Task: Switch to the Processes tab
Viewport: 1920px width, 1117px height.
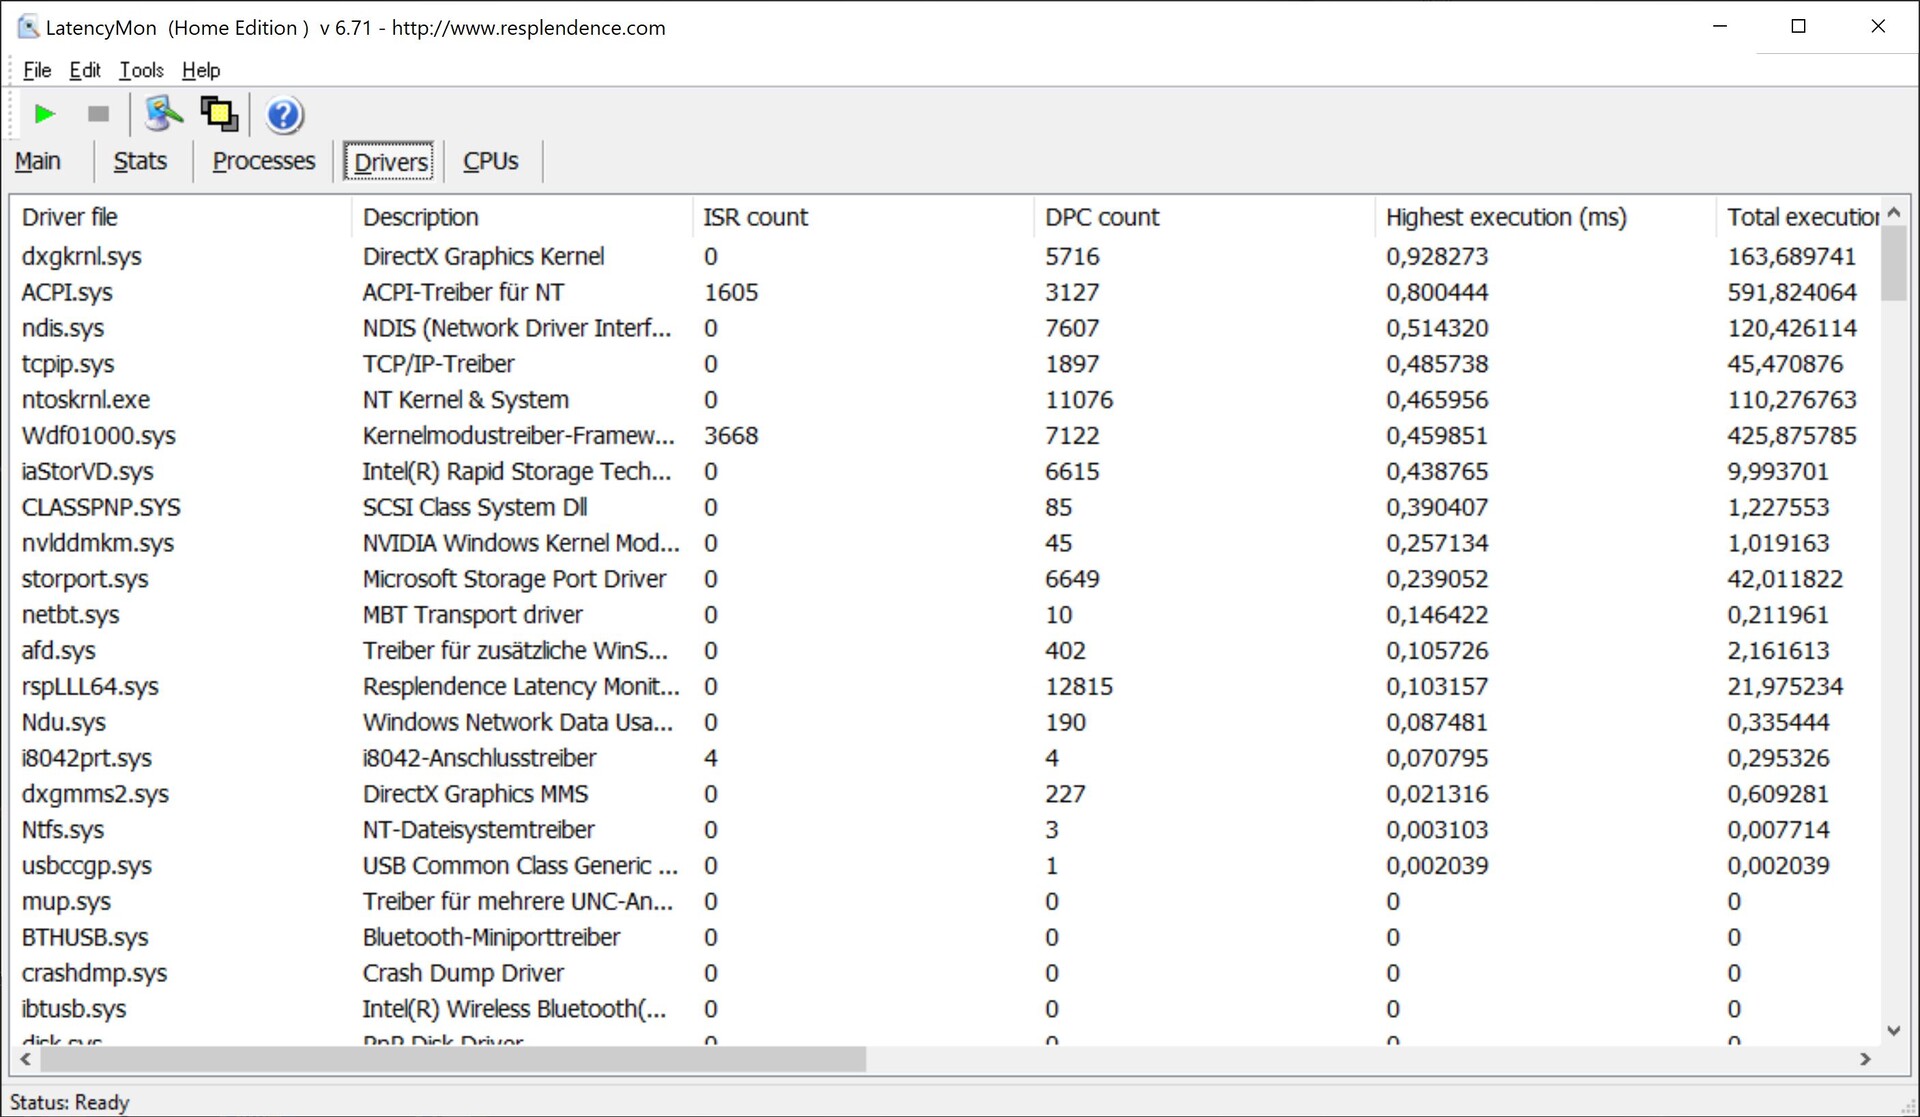Action: (263, 161)
